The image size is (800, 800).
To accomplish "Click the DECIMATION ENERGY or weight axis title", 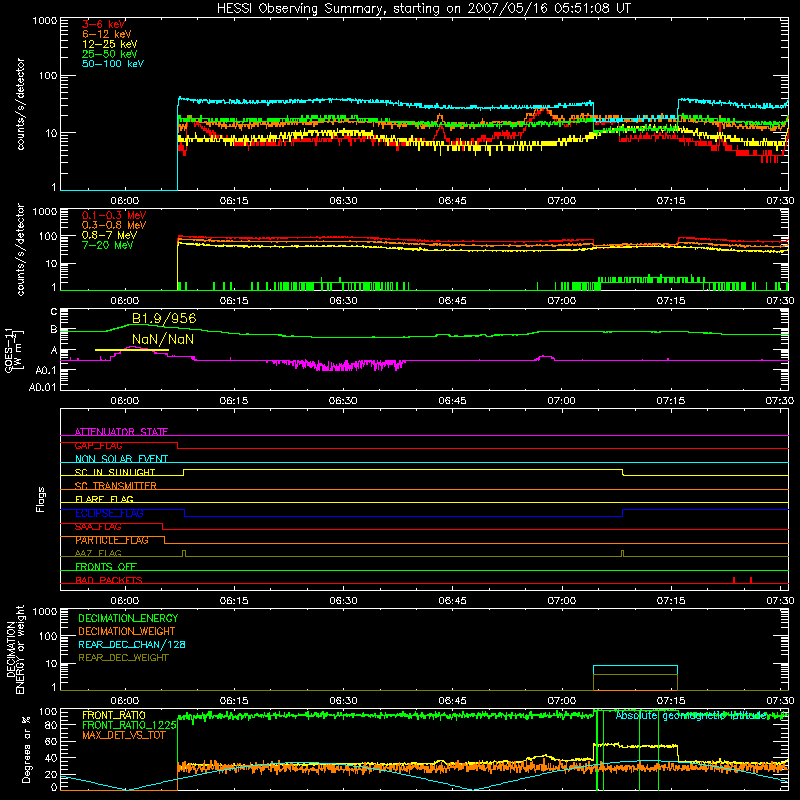I will (15, 649).
